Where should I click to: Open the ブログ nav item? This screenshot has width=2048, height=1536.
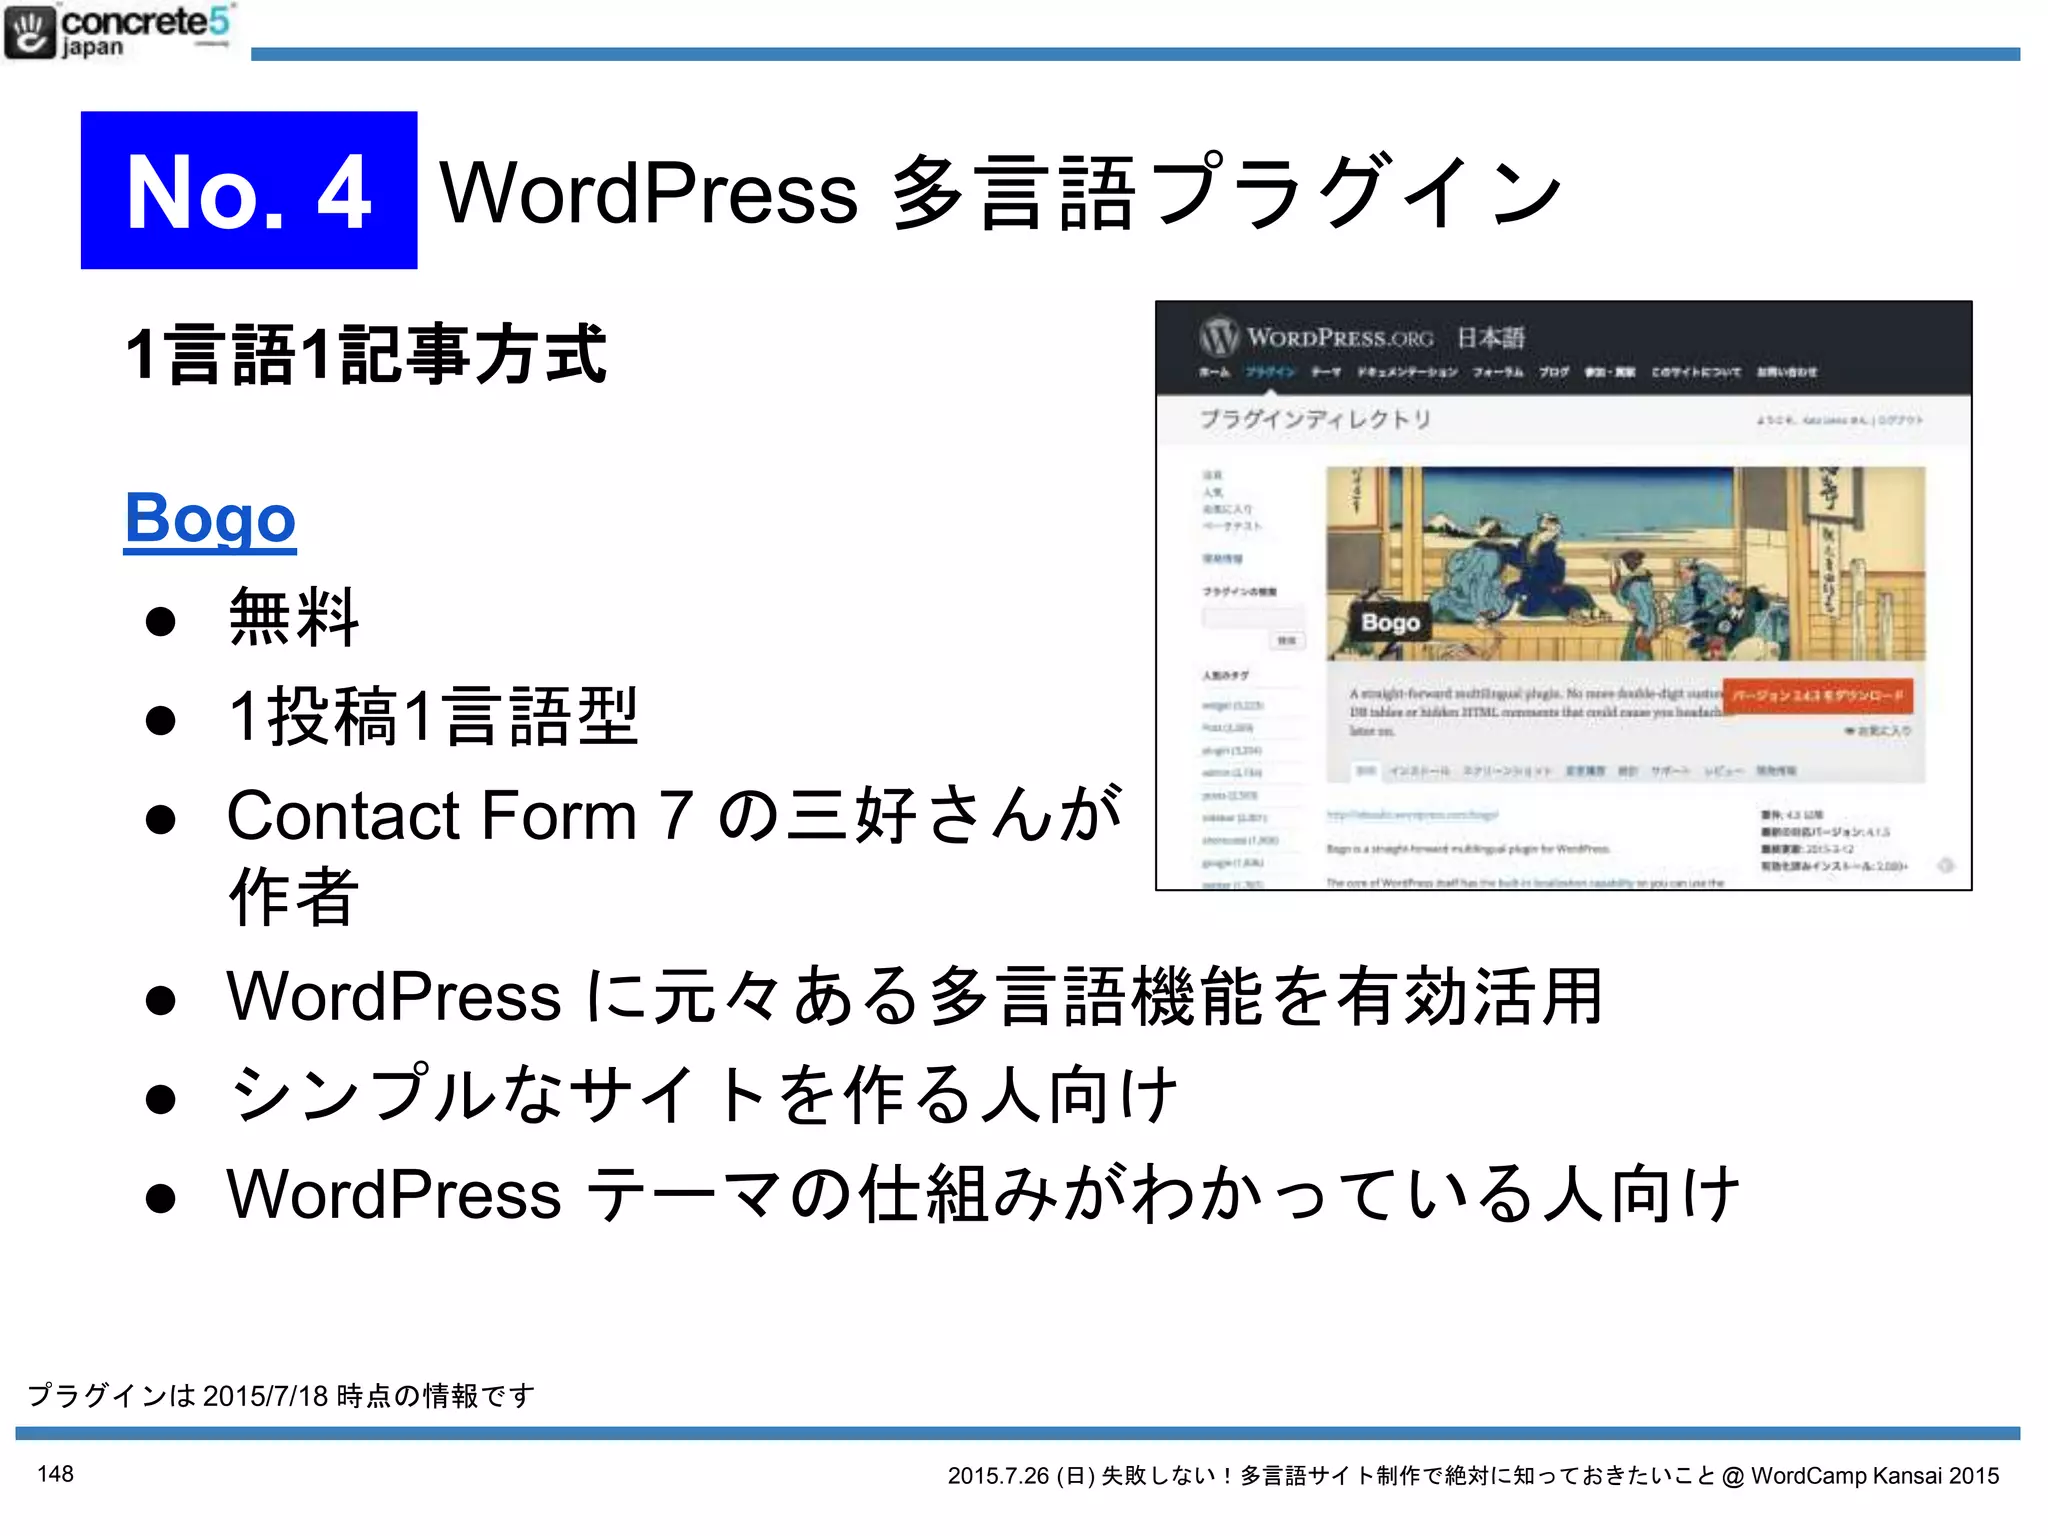coord(1554,372)
